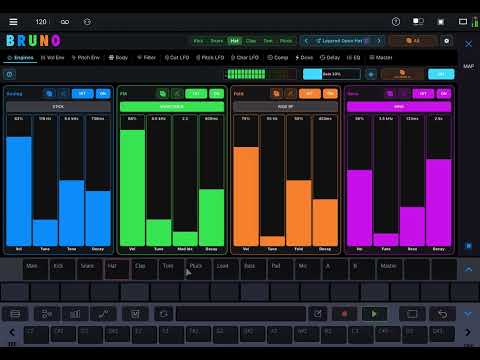Select the Kick track pad

(63, 269)
